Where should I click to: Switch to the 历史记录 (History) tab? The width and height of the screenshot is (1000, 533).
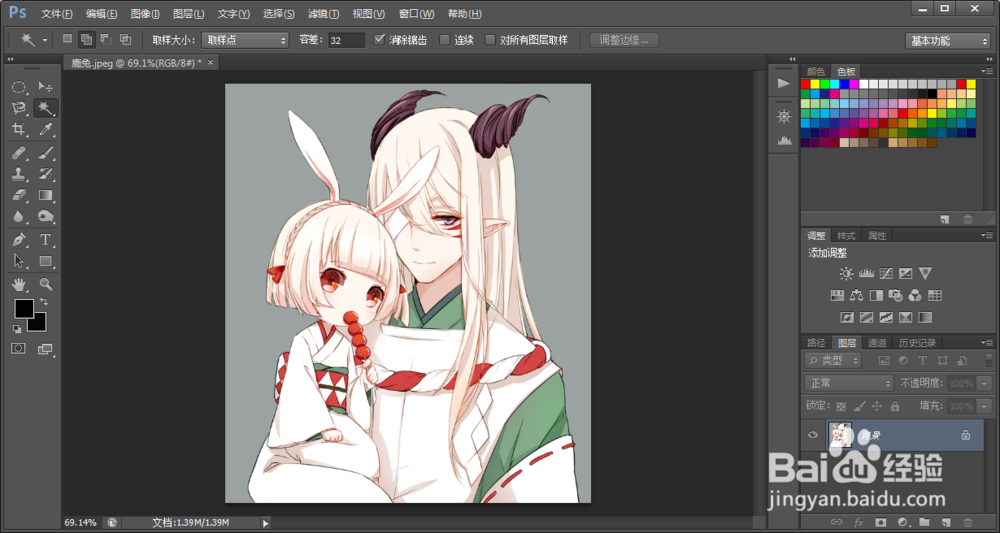click(x=916, y=342)
